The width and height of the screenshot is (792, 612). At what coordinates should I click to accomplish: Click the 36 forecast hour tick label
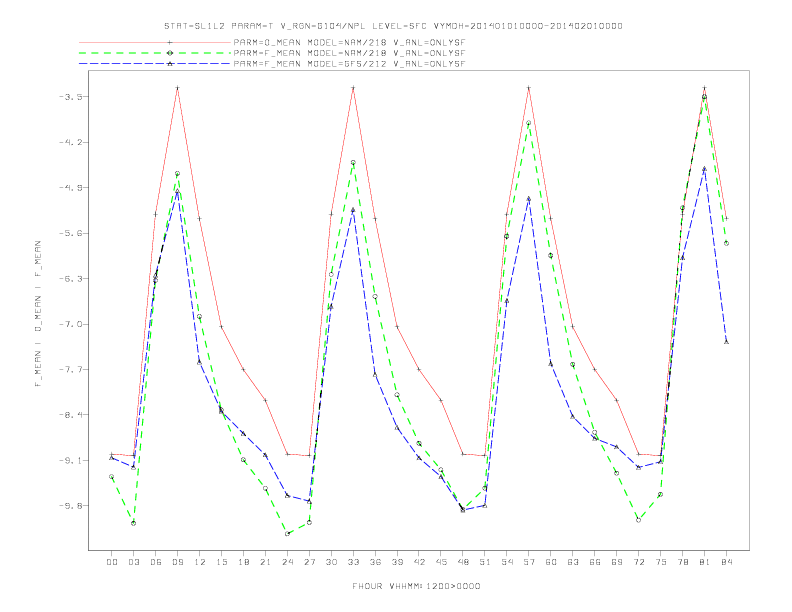375,562
